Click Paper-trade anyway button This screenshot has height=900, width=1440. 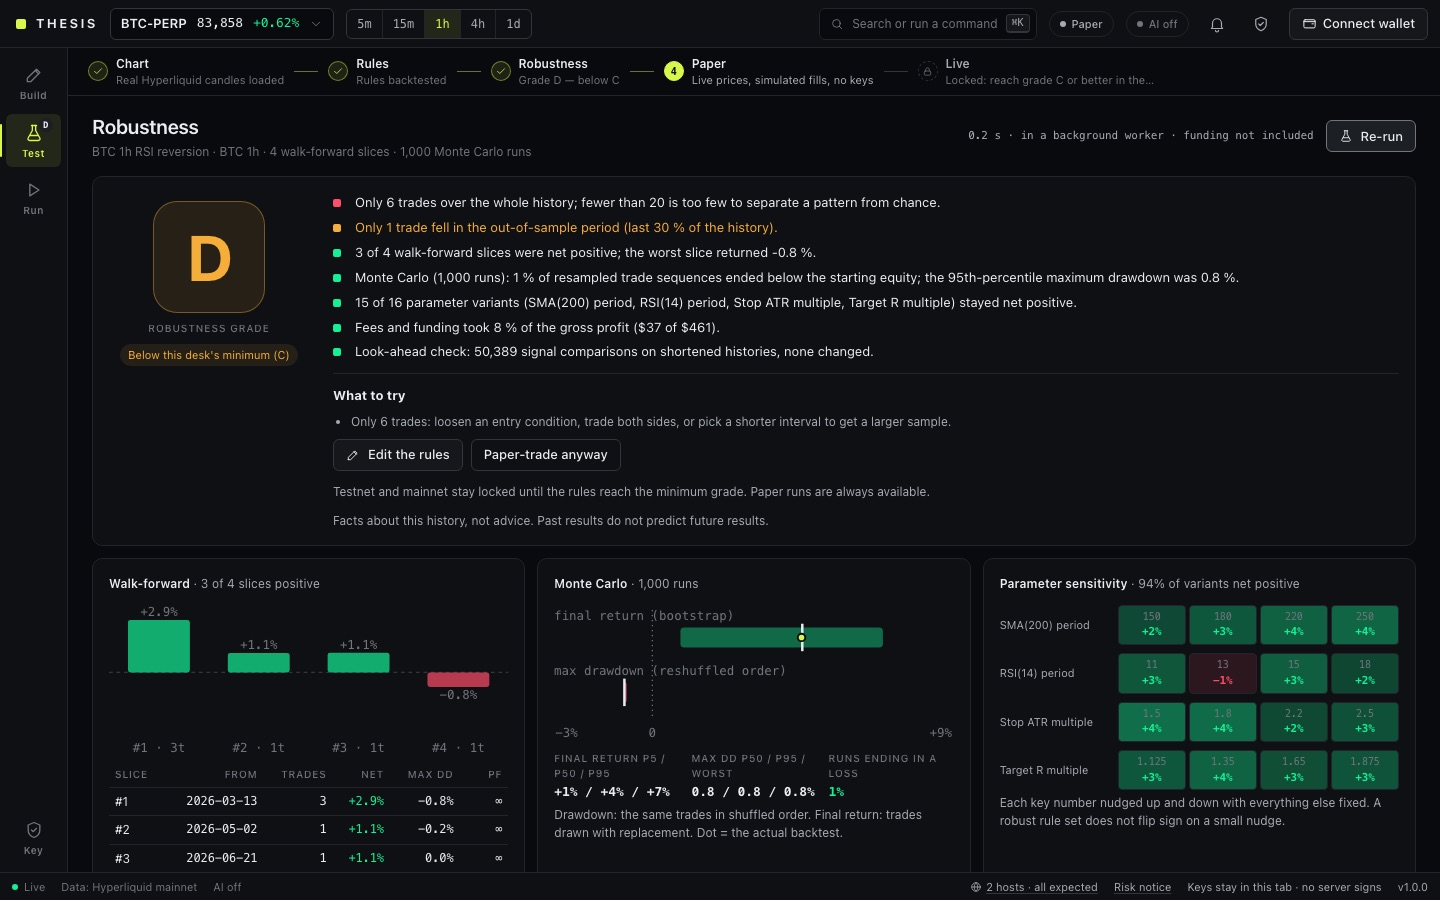(x=546, y=455)
